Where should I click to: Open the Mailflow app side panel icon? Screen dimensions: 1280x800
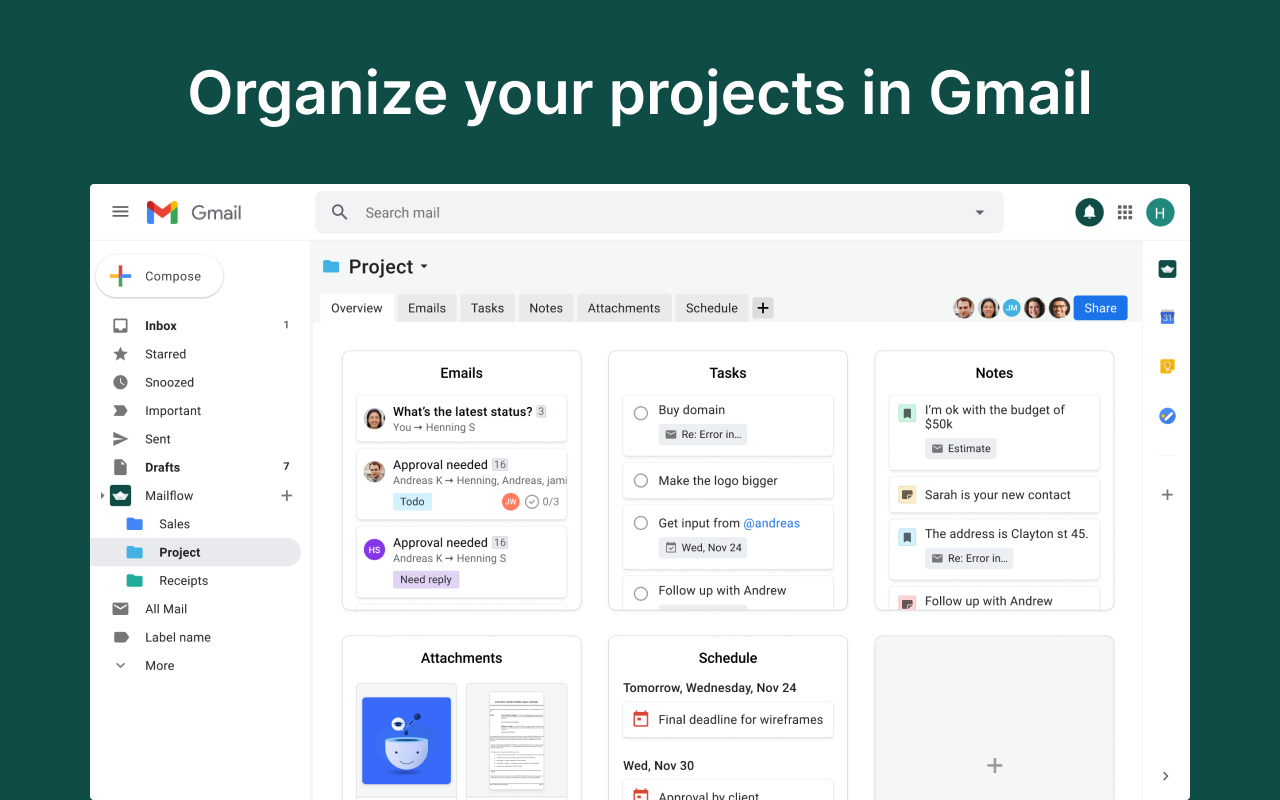point(1167,268)
